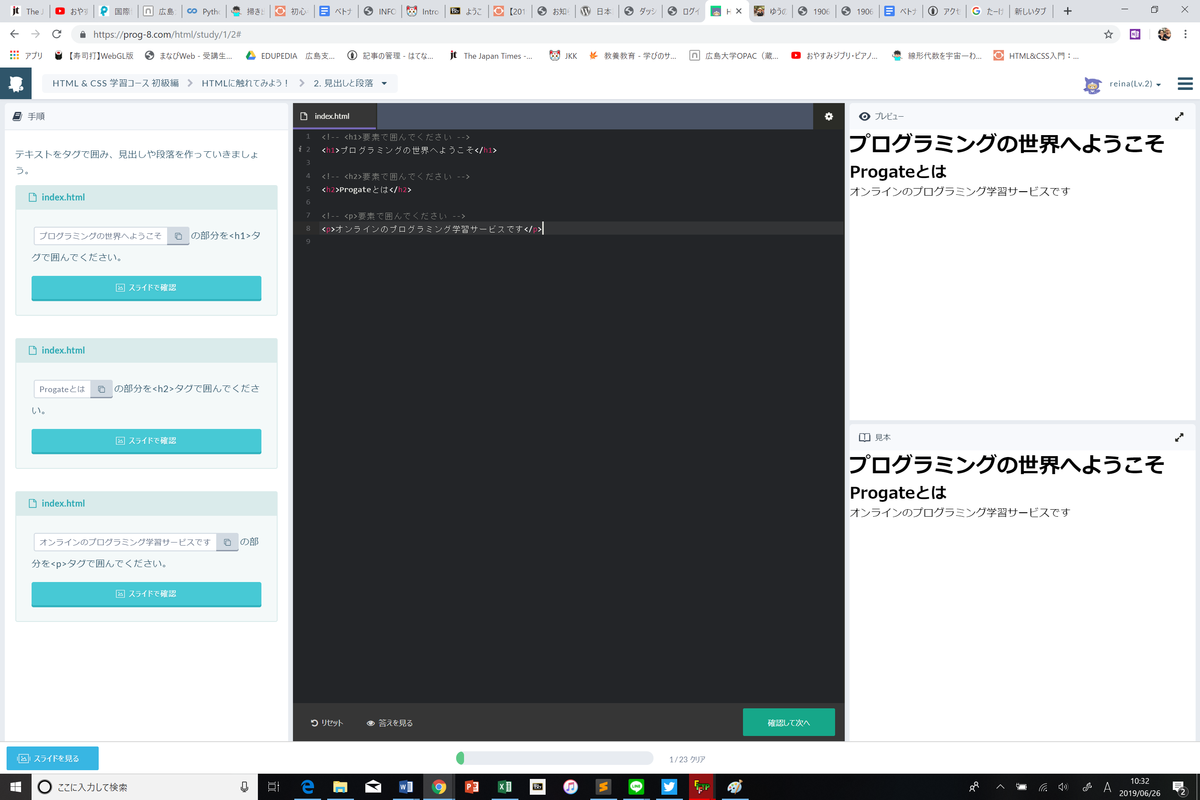Open Windows Start menu
This screenshot has height=800, width=1200.
click(x=15, y=787)
